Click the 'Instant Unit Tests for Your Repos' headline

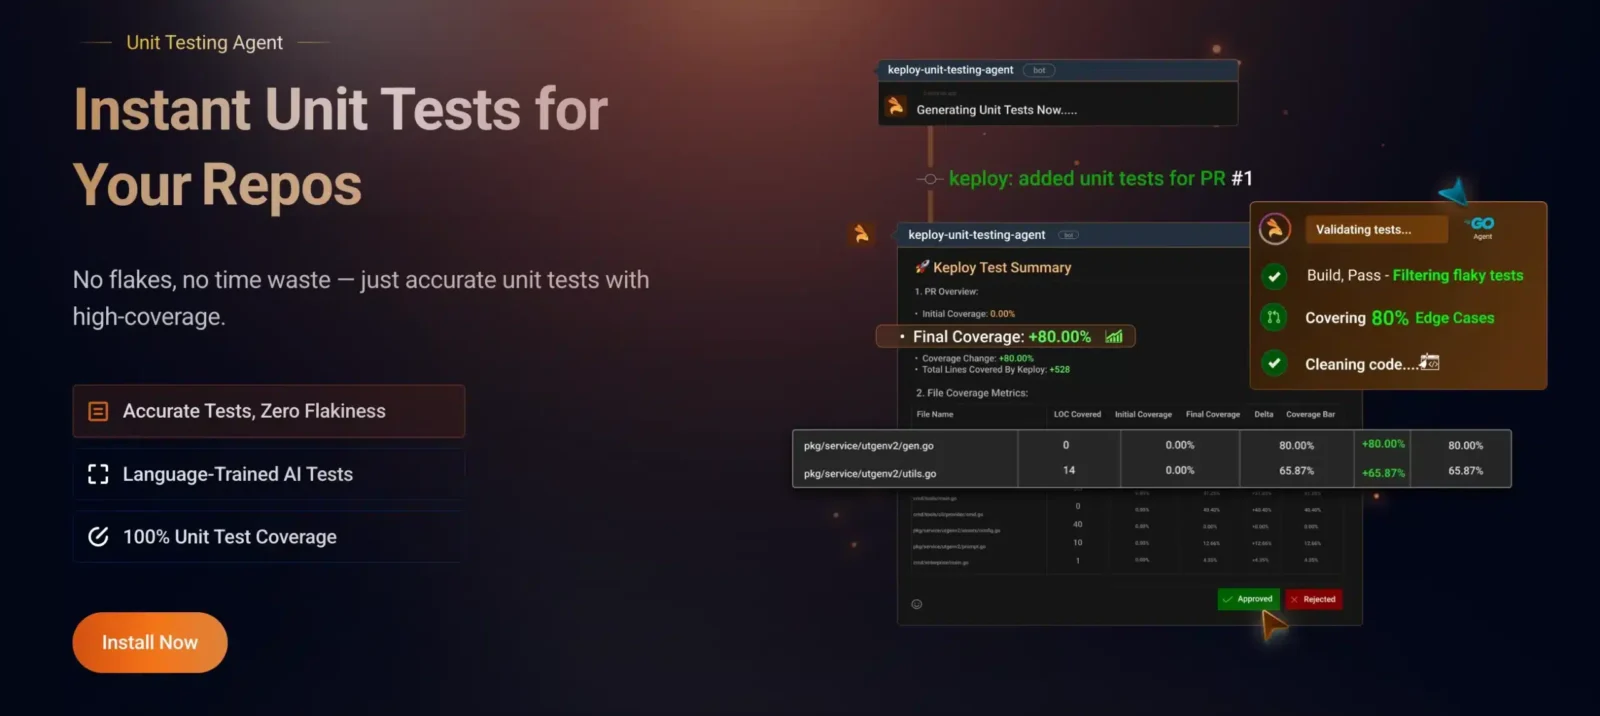[340, 147]
